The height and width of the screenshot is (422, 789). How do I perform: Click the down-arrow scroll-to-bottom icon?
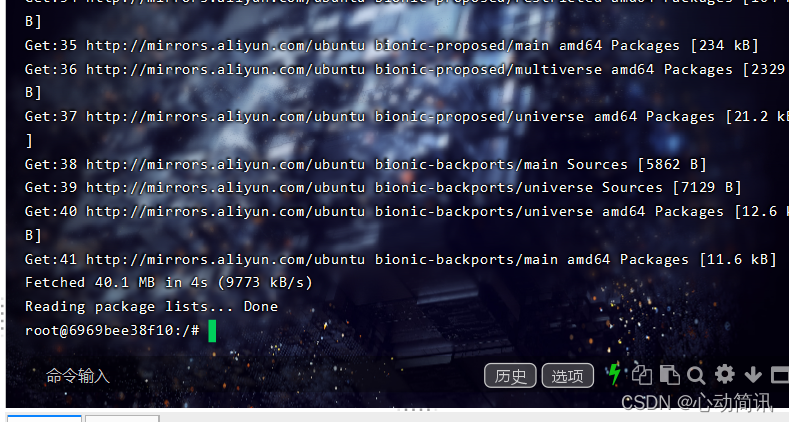tap(753, 375)
